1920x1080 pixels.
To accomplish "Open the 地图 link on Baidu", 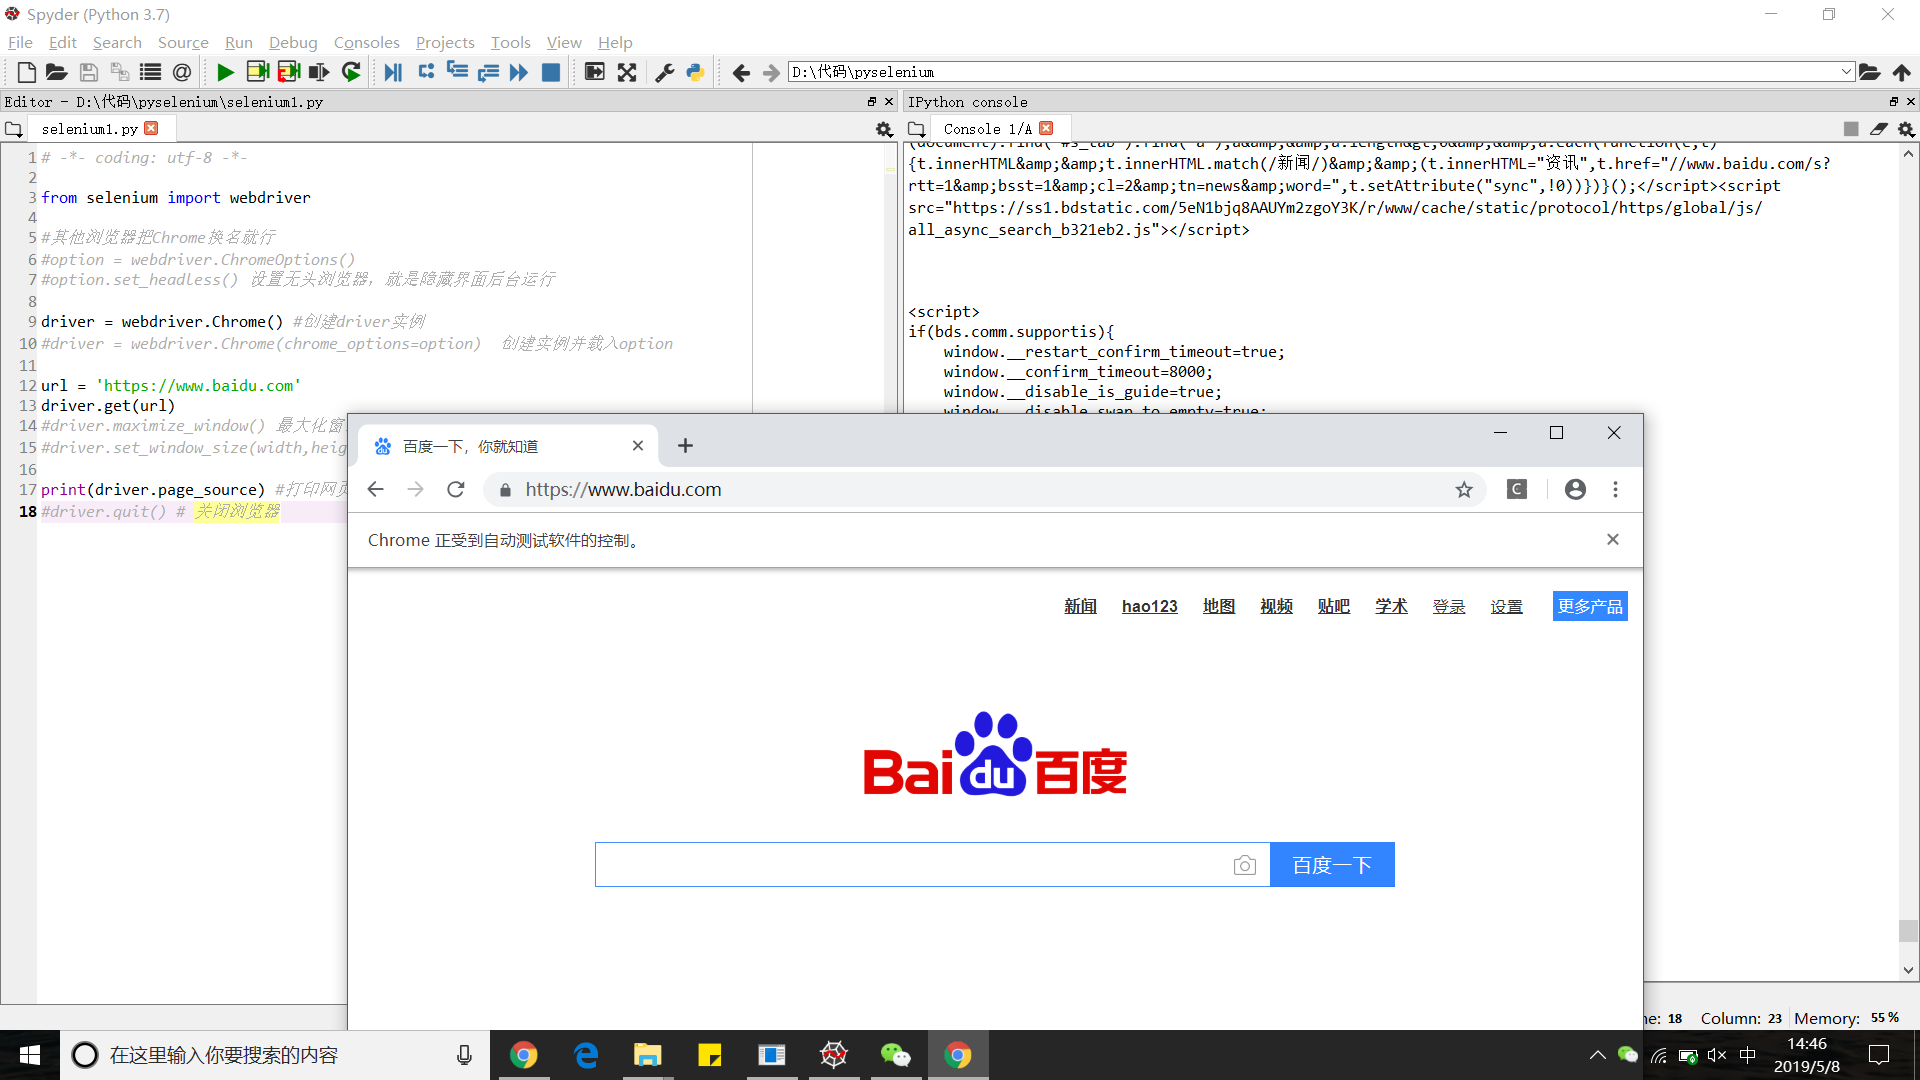I will click(1218, 606).
